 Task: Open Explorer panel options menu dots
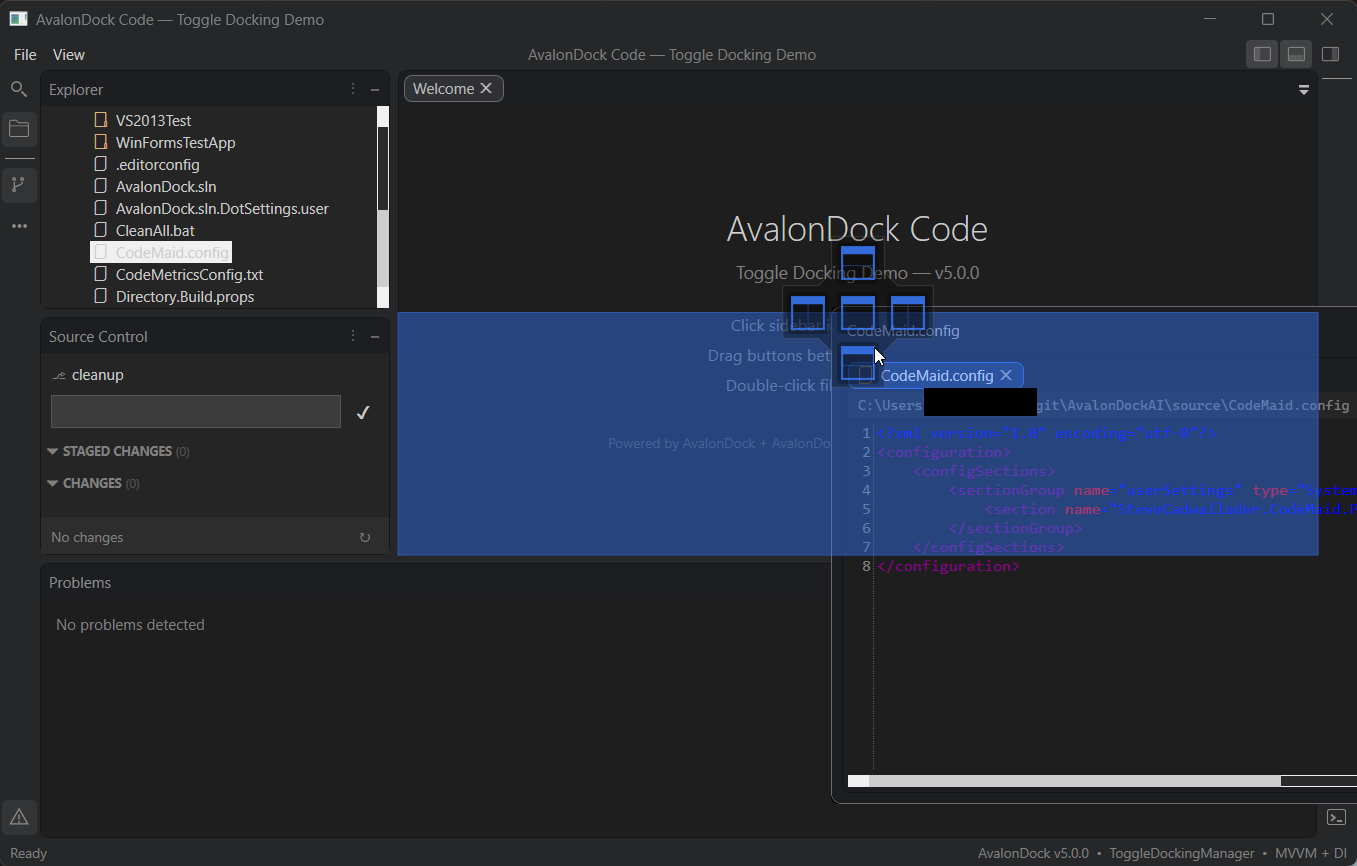pos(353,89)
